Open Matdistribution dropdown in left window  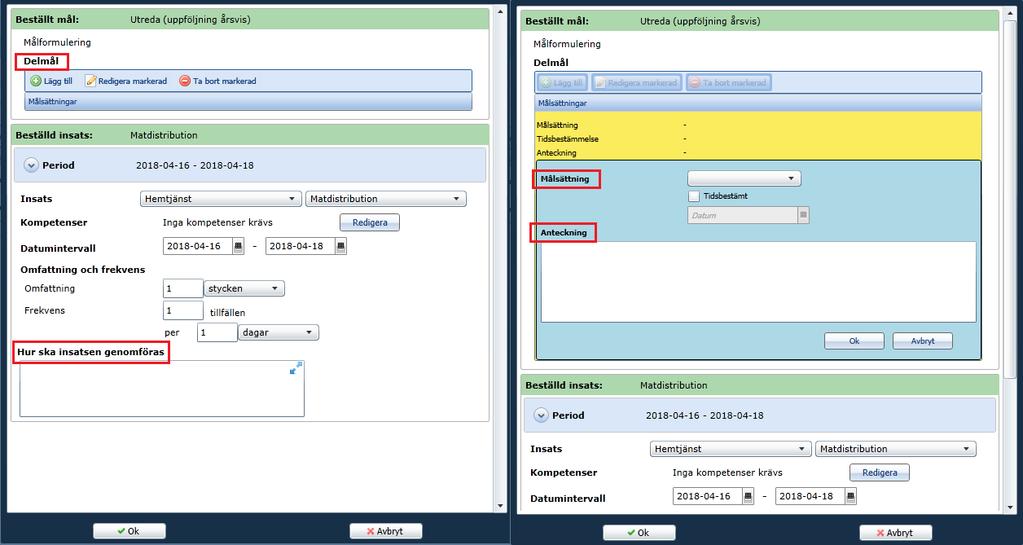[386, 198]
